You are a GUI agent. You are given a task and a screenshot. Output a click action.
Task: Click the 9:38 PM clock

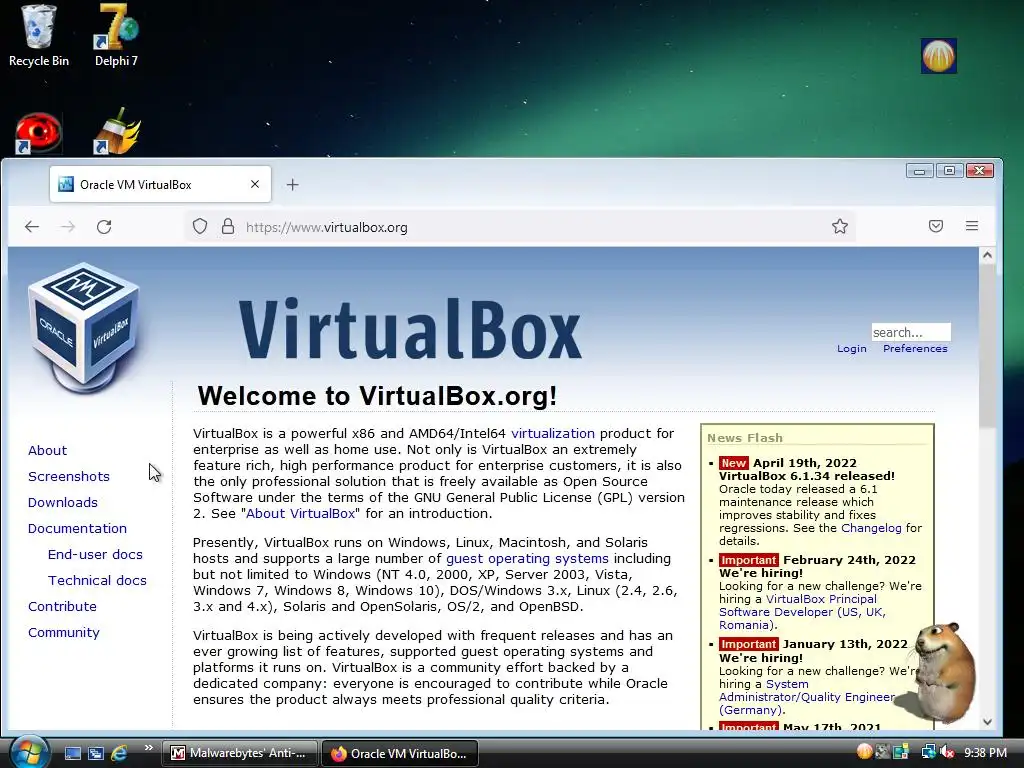tap(985, 752)
